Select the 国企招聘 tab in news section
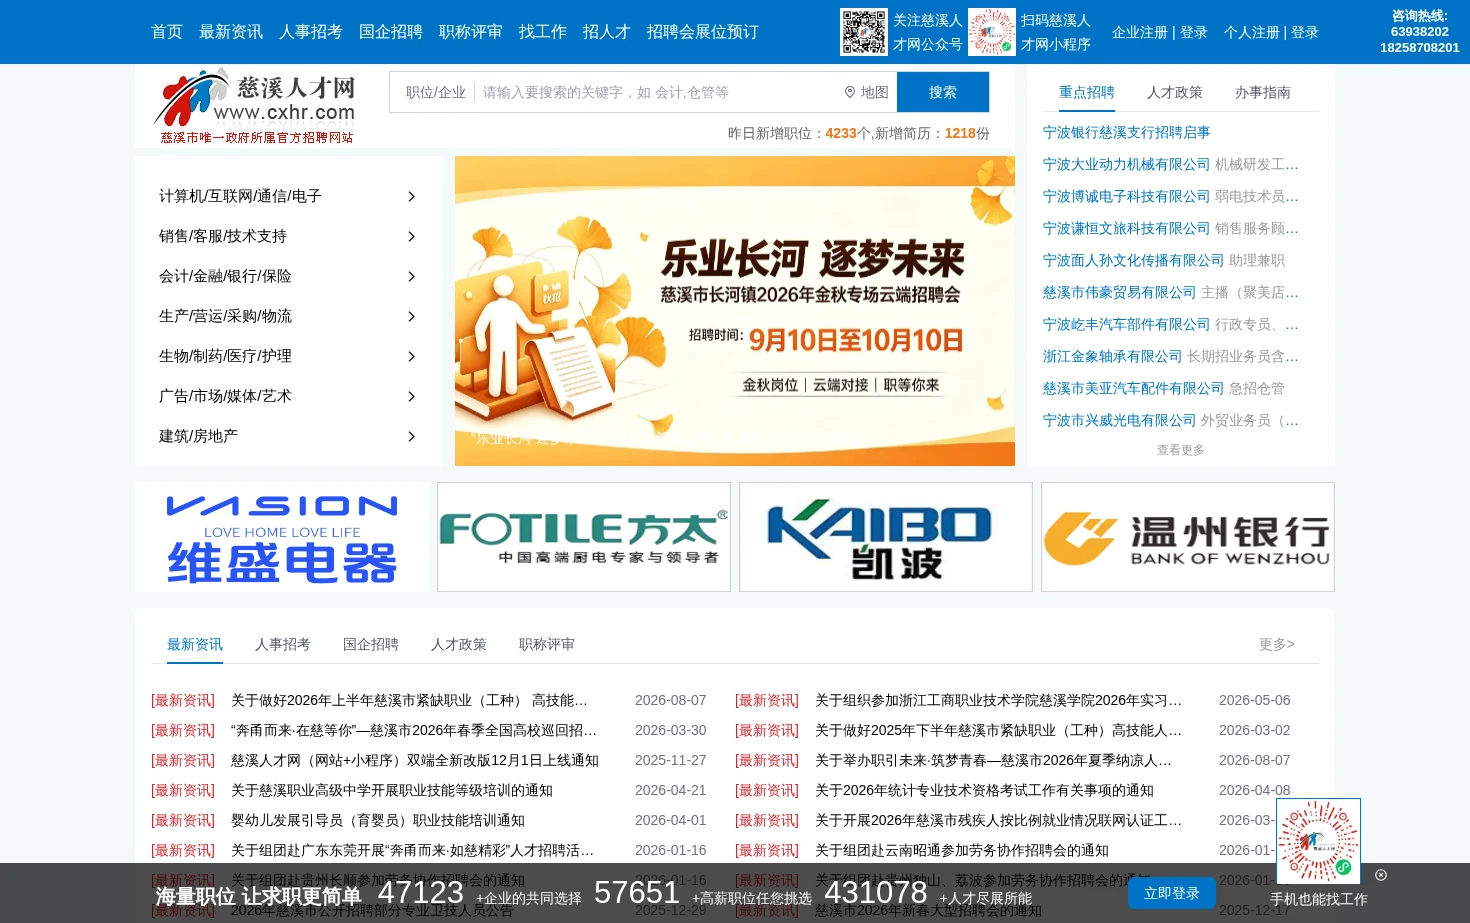The width and height of the screenshot is (1470, 923). [x=371, y=644]
